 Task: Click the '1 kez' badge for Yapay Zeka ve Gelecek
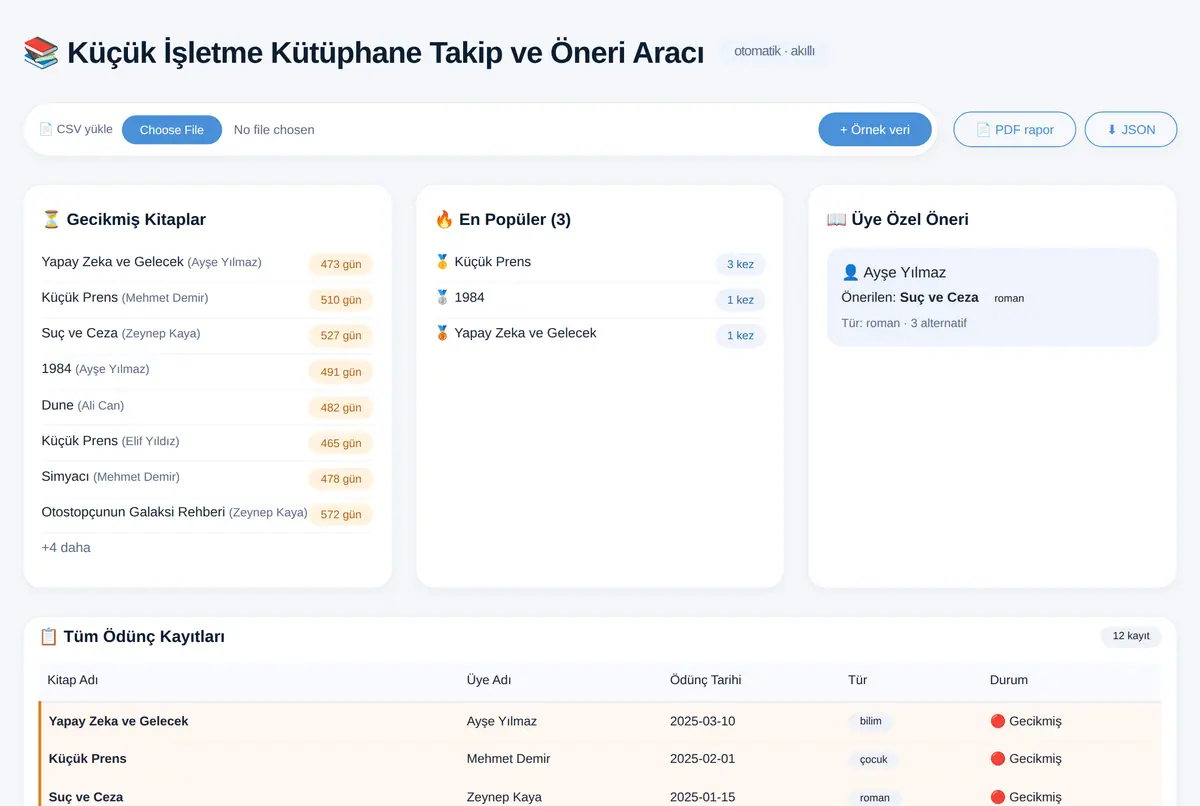coord(740,336)
